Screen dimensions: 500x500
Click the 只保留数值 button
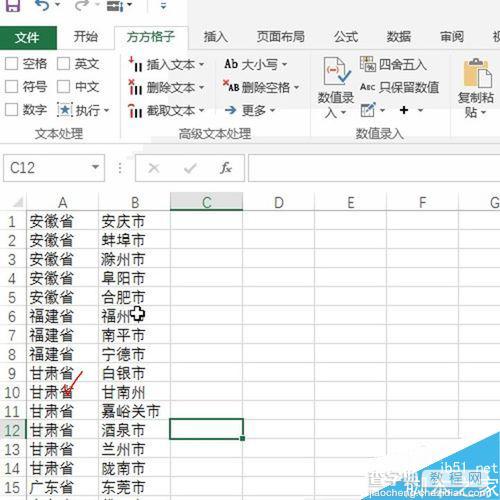[399, 87]
